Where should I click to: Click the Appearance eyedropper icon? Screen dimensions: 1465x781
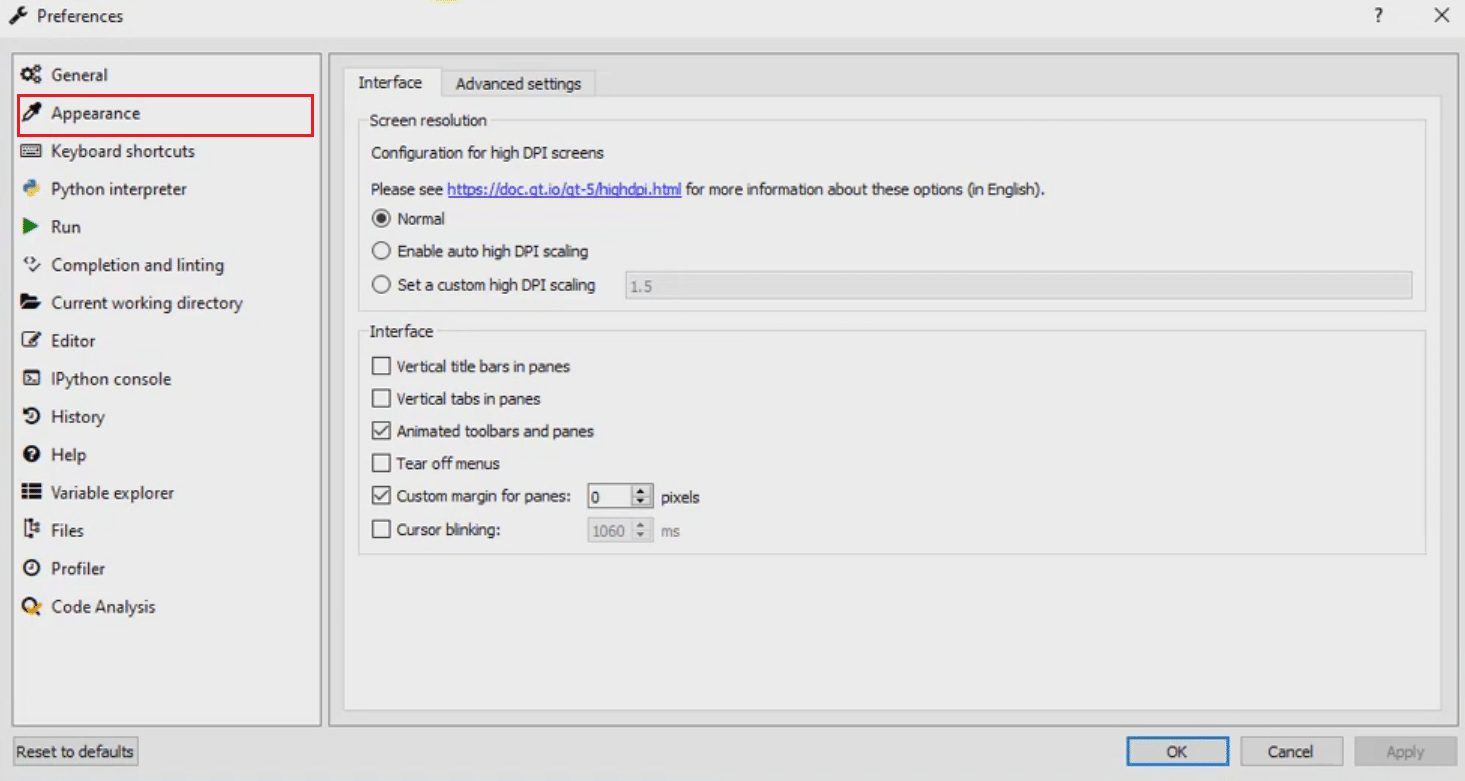pos(31,113)
